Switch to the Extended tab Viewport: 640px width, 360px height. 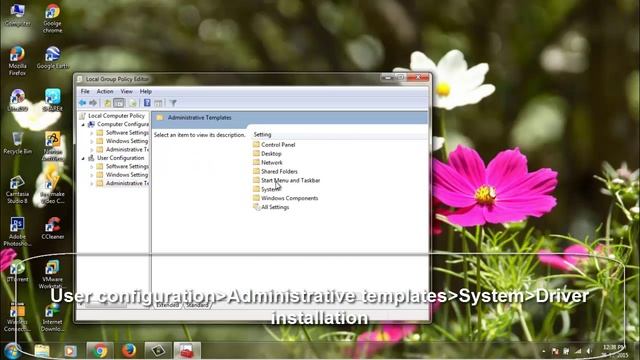(x=167, y=305)
